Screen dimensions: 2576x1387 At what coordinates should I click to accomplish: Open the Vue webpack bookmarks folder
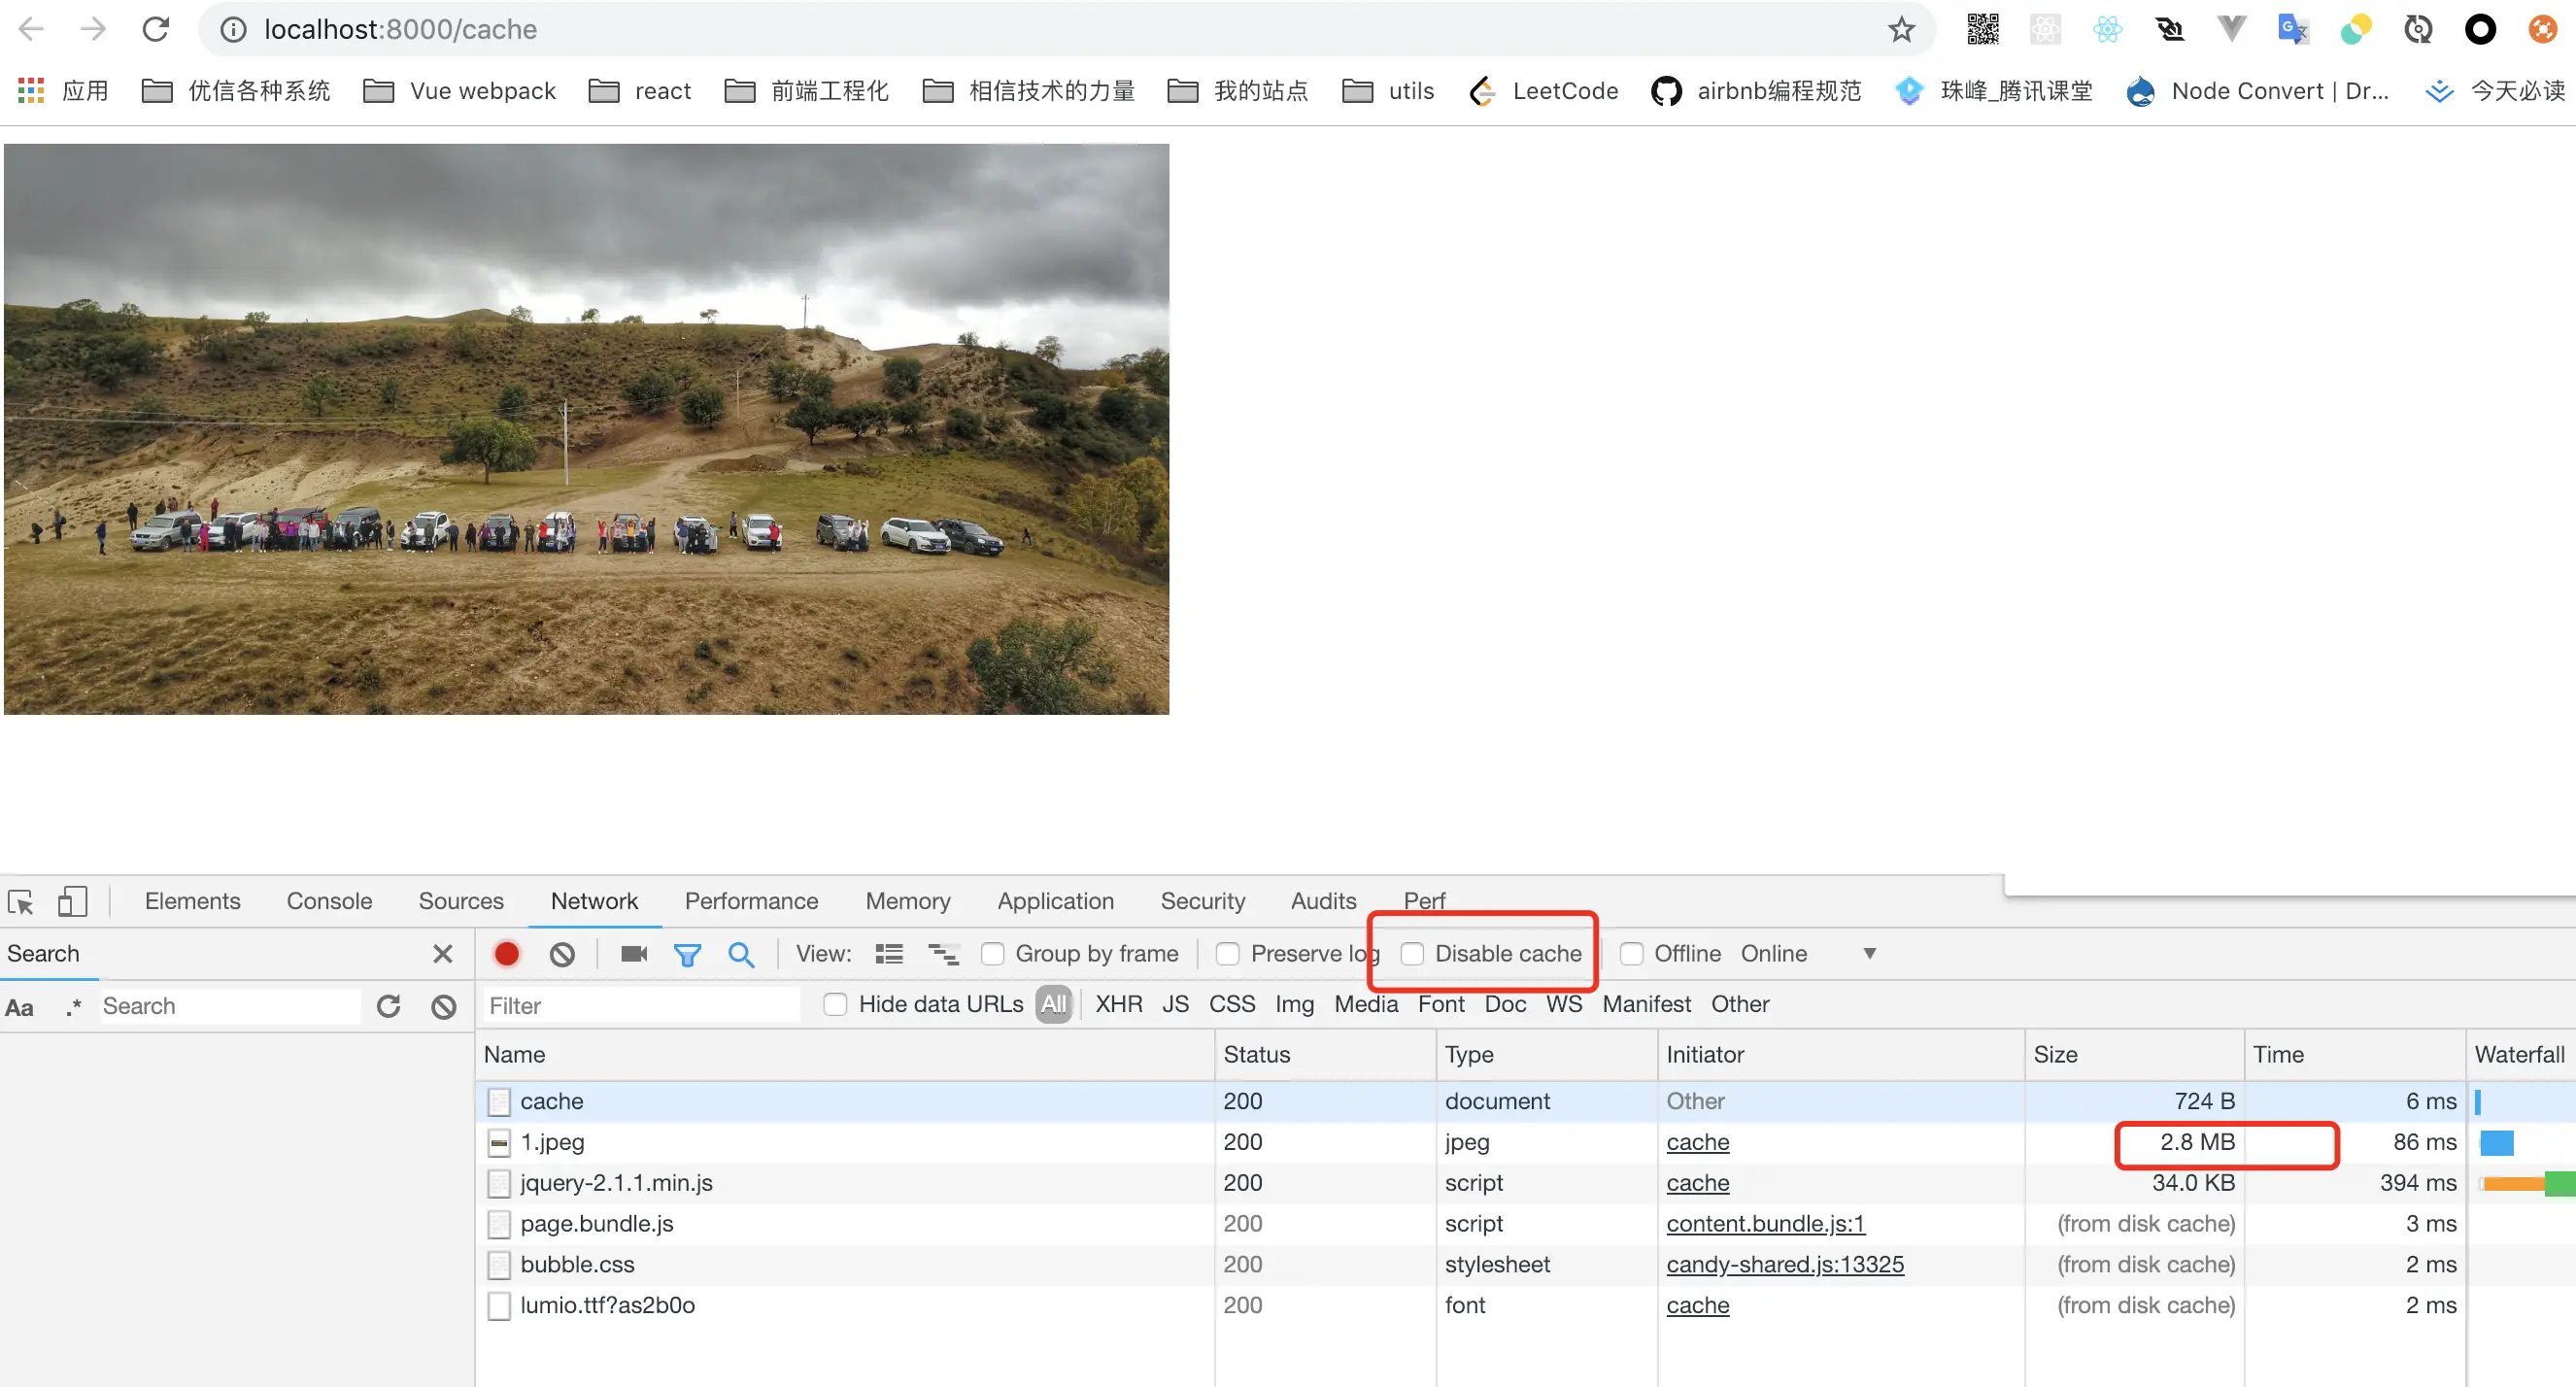[459, 91]
